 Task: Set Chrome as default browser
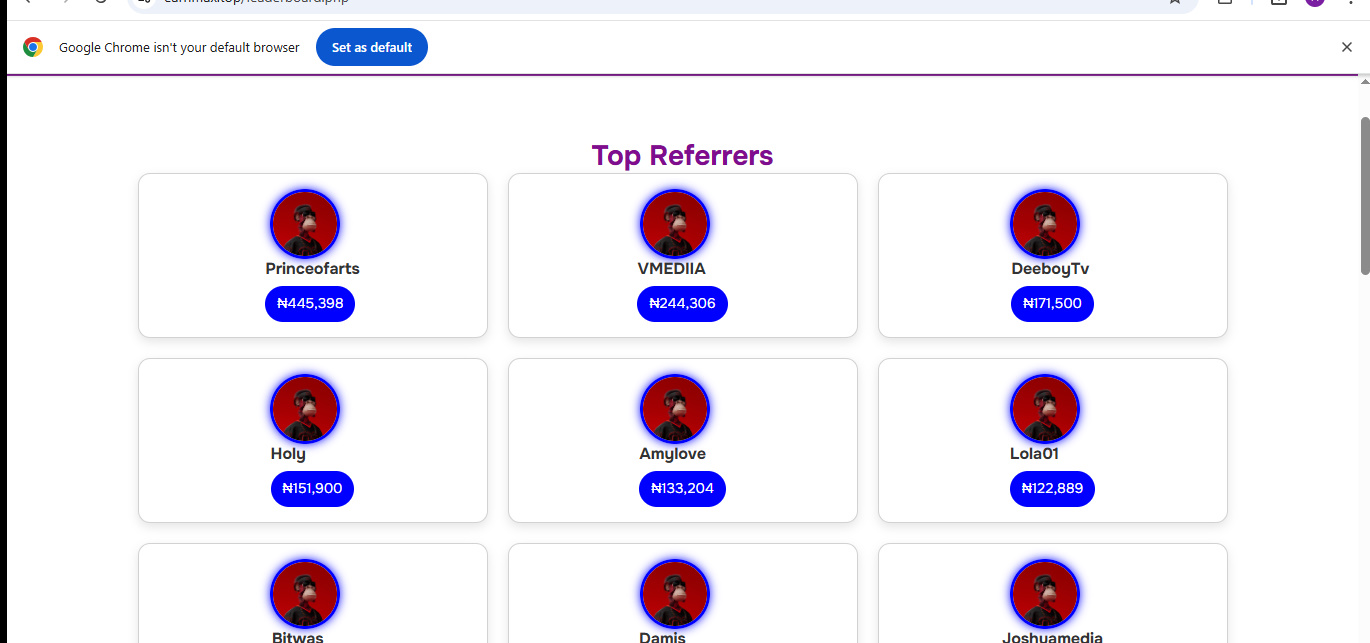click(x=372, y=47)
